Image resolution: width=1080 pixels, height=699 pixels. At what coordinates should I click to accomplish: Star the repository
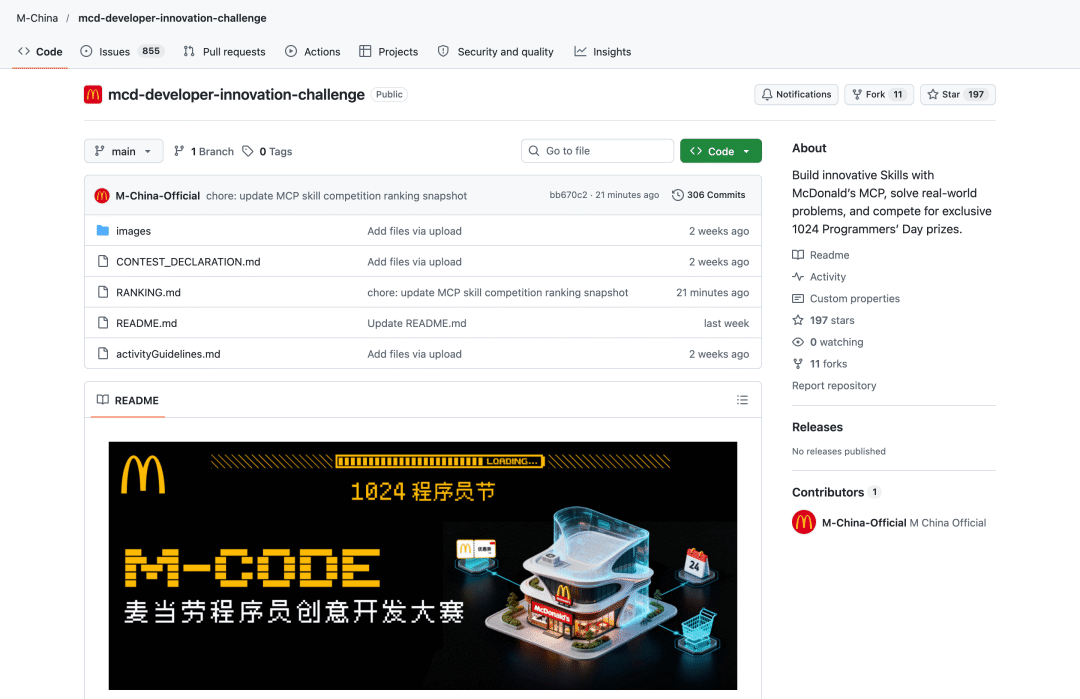click(957, 94)
